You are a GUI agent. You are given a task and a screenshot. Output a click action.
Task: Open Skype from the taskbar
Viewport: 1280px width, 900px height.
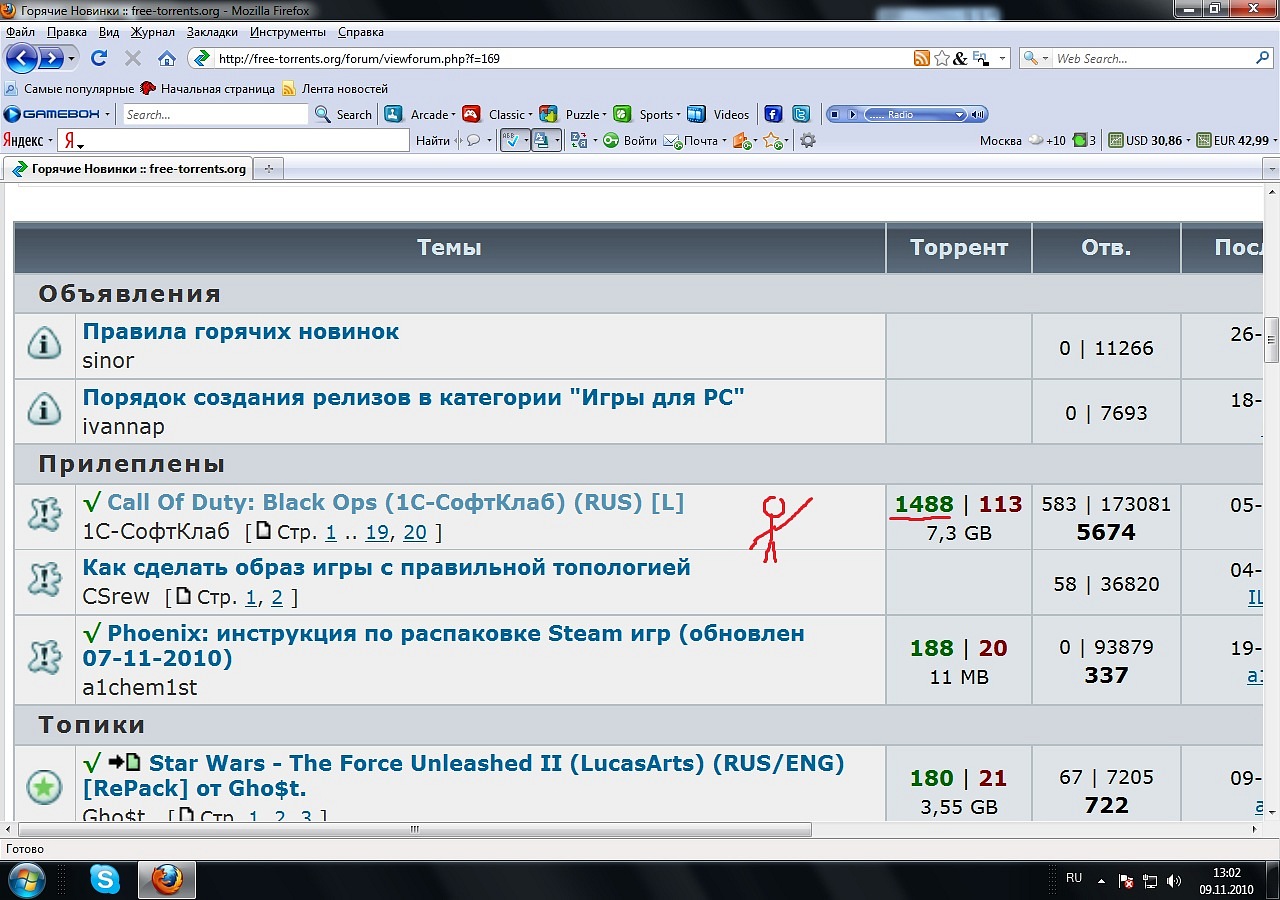click(x=104, y=879)
